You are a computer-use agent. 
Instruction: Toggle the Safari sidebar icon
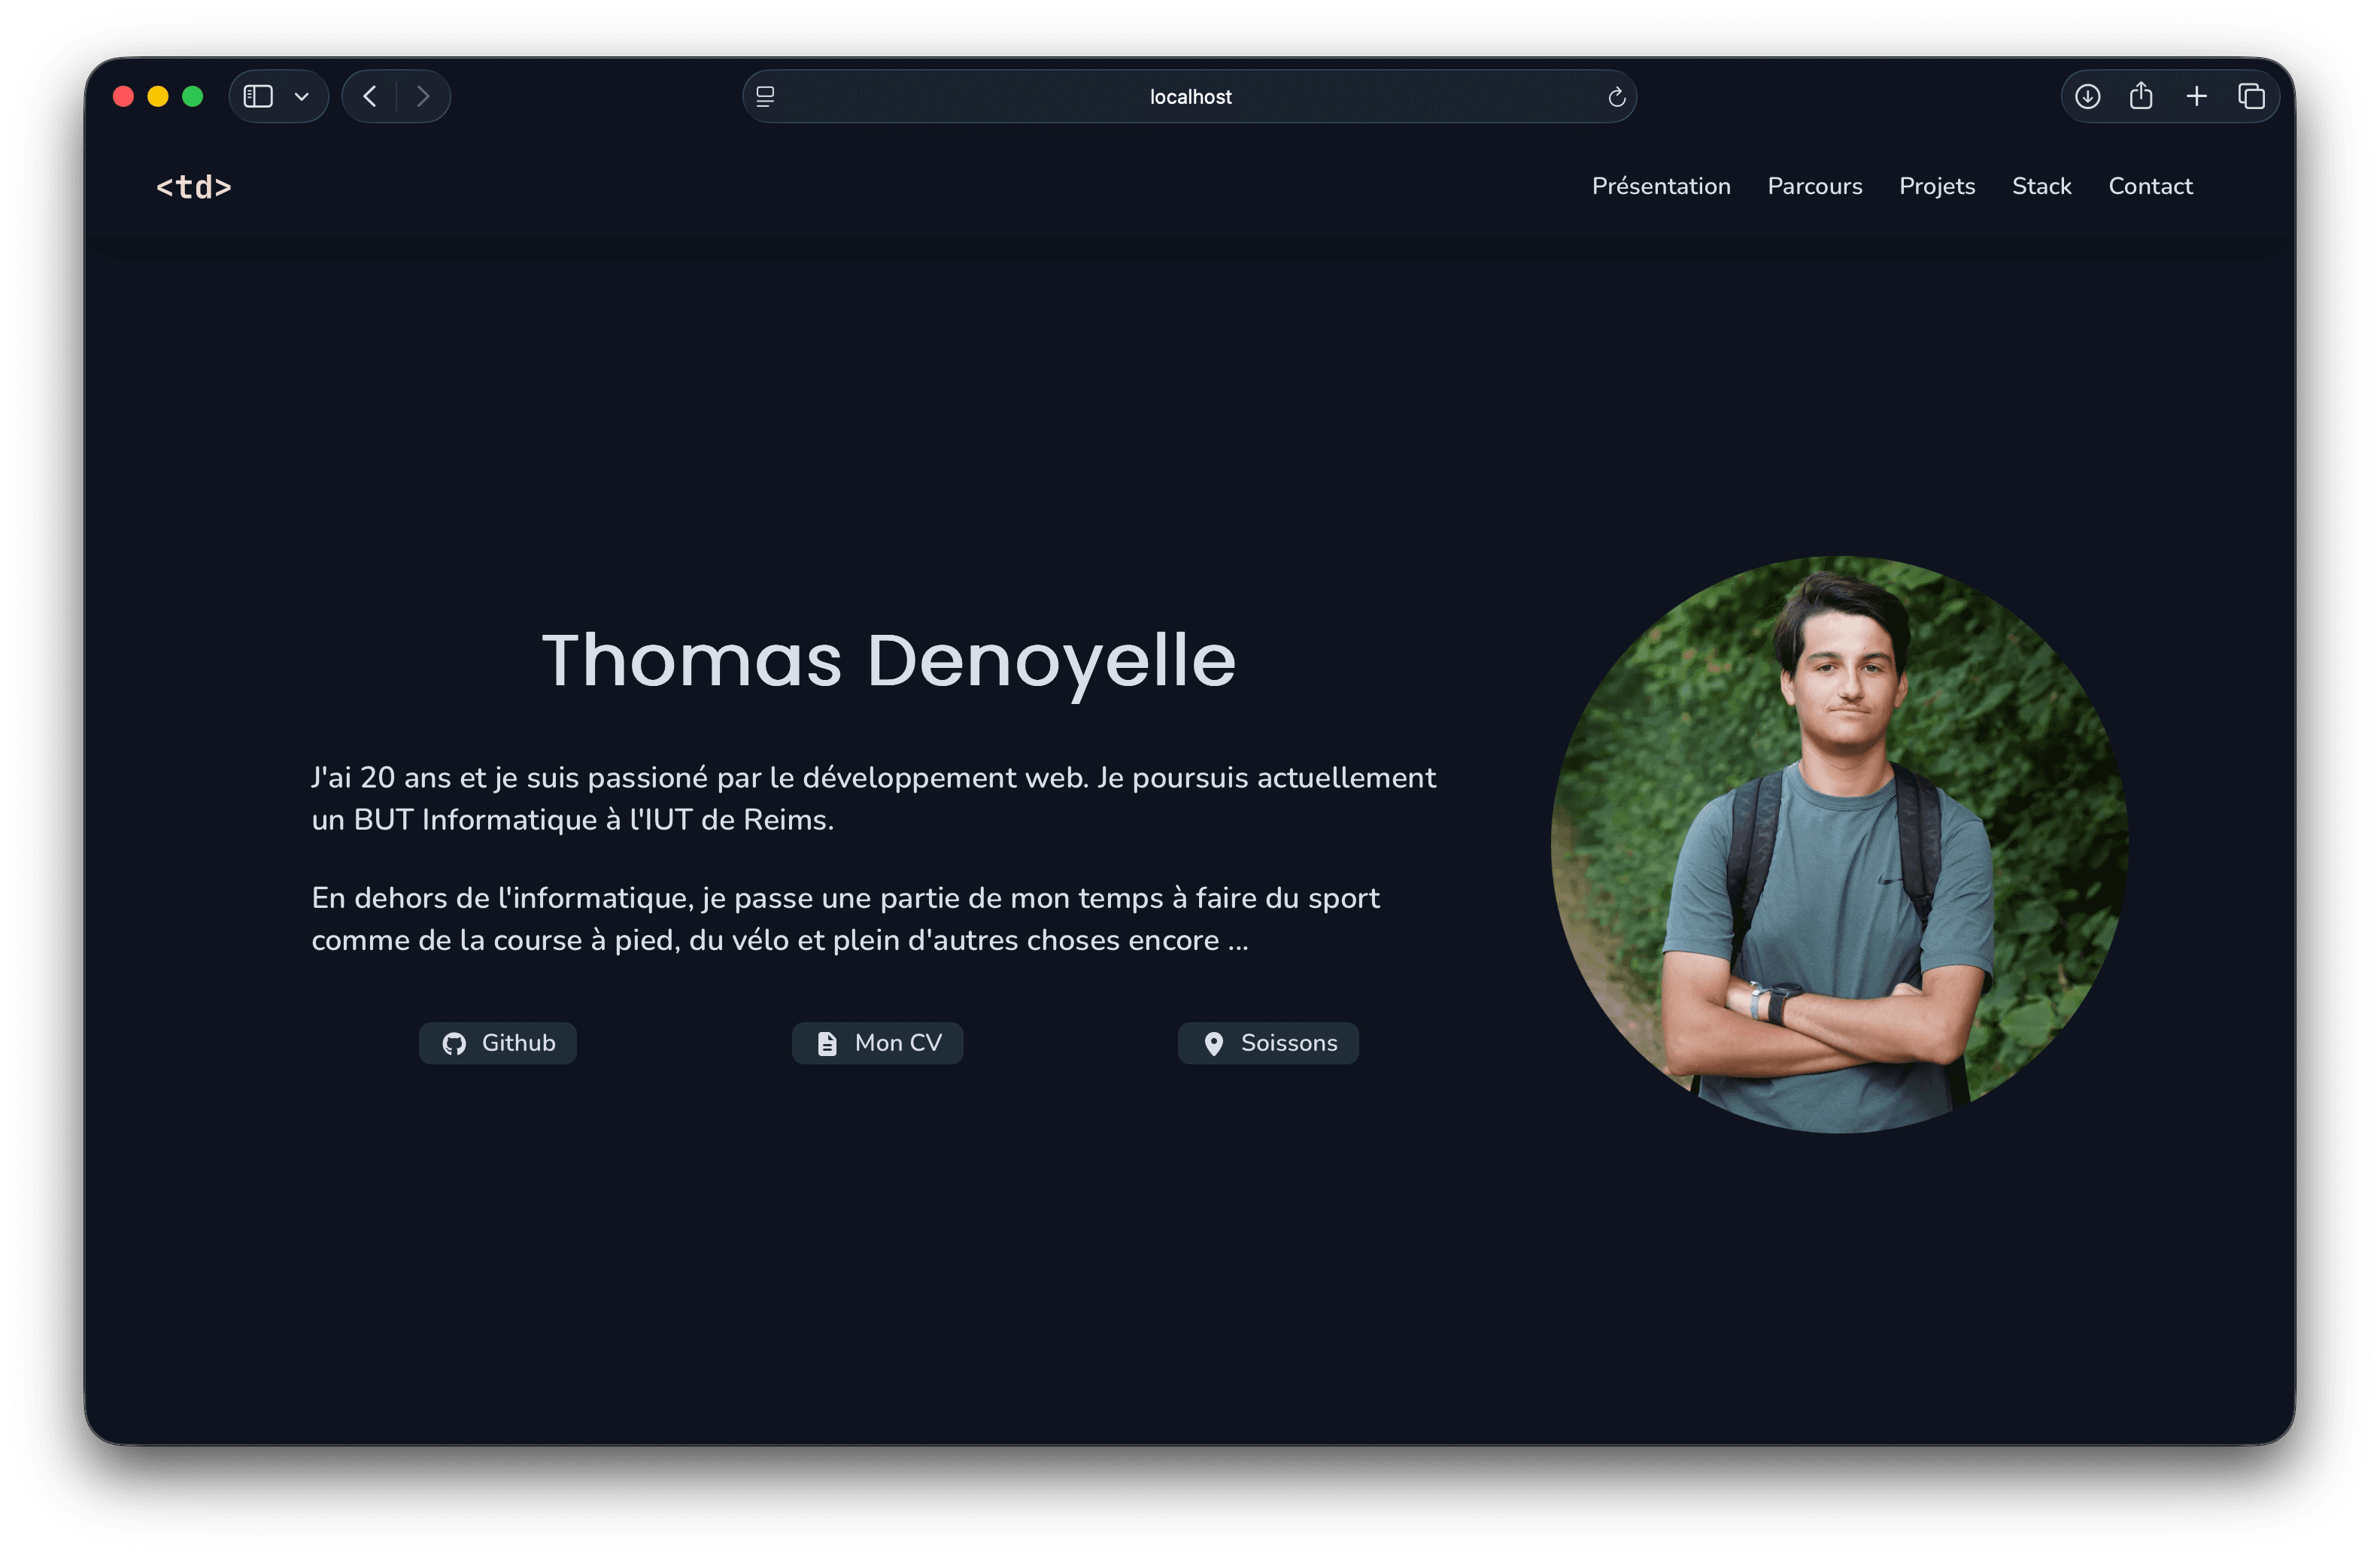click(258, 96)
